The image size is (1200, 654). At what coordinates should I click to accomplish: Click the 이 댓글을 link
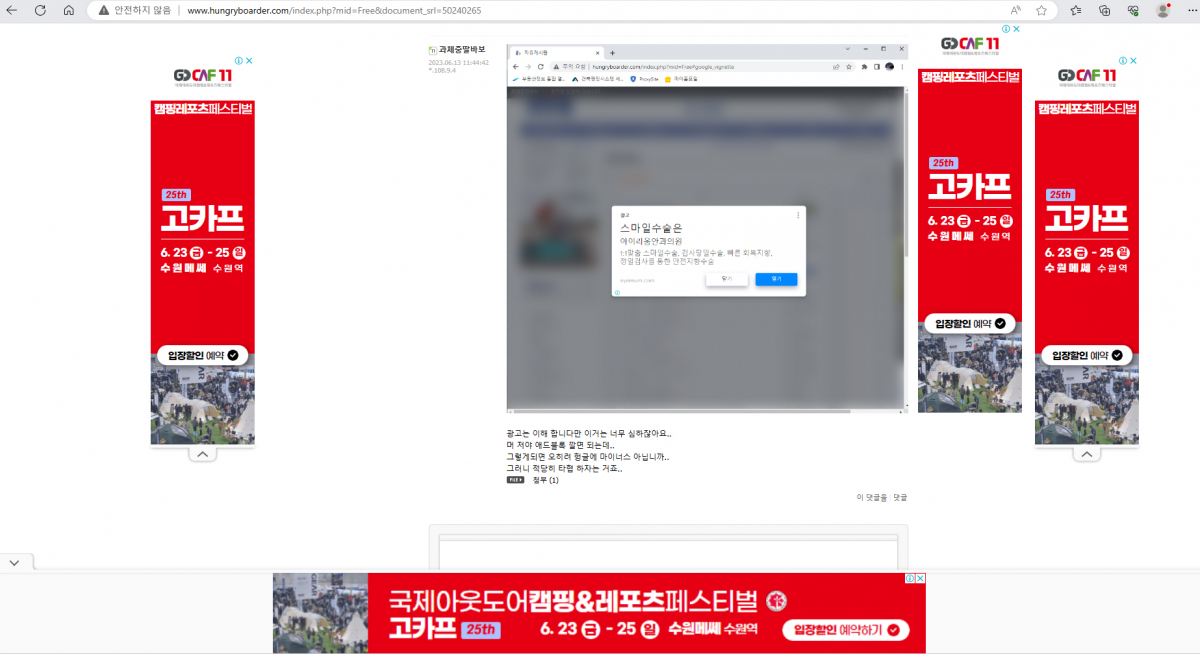coord(872,497)
